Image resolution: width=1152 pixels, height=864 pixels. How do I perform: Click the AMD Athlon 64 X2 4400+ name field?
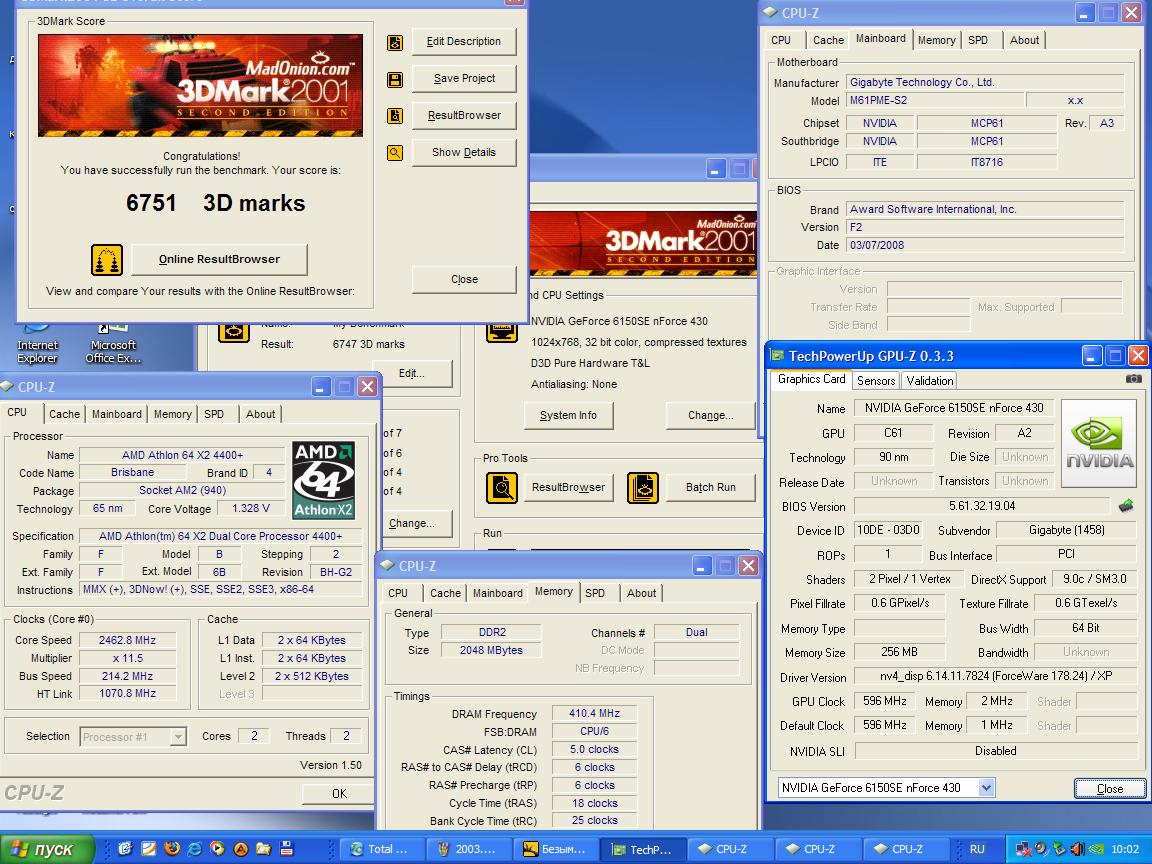182,456
